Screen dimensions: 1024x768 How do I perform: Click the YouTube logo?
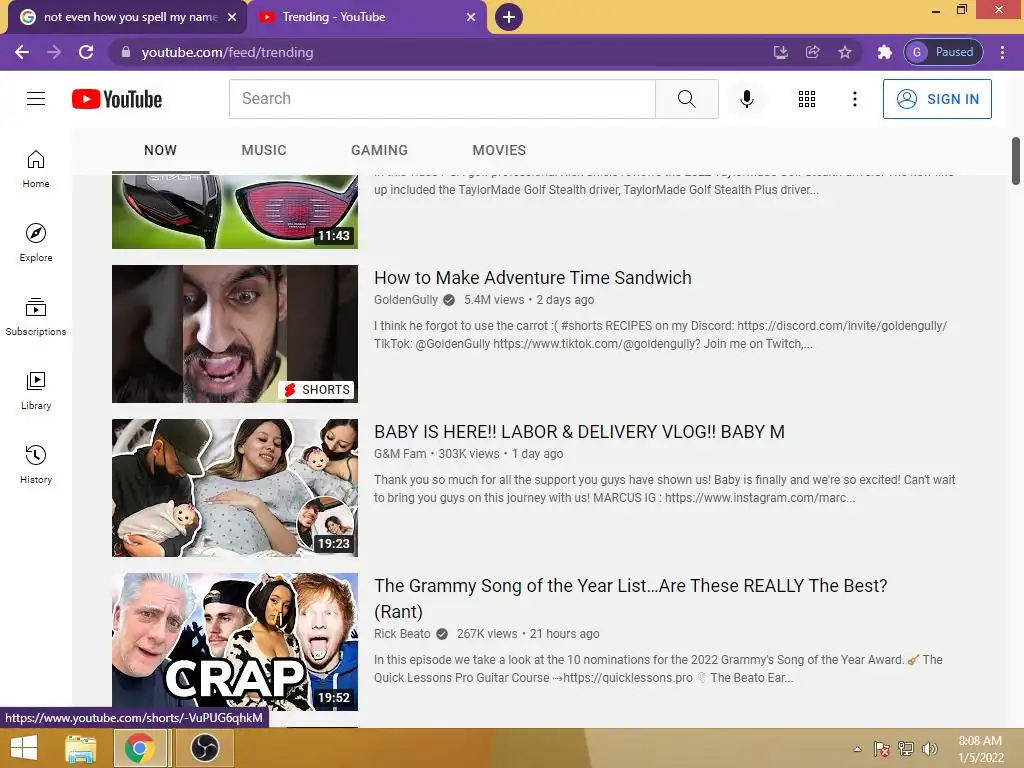(117, 99)
